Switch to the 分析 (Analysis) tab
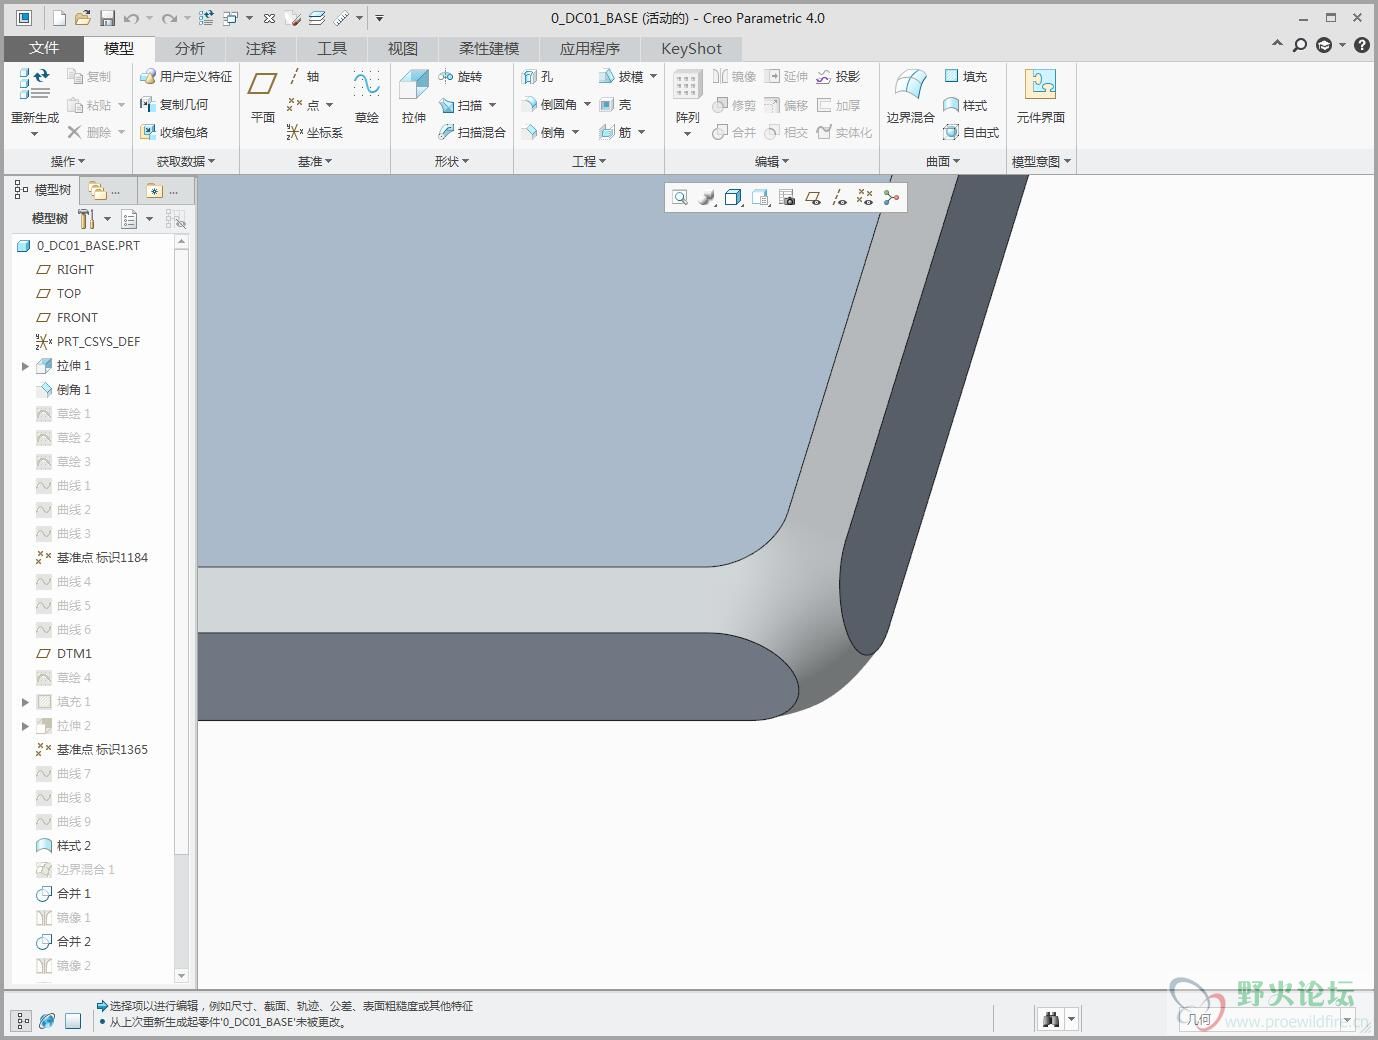This screenshot has height=1040, width=1378. point(189,48)
